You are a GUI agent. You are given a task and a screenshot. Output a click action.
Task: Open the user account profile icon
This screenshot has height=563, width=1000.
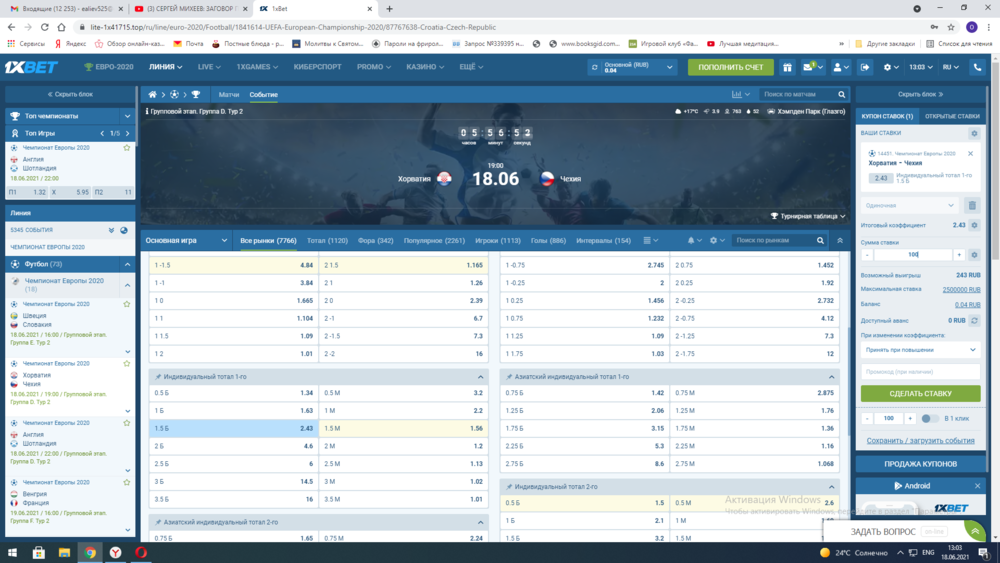click(x=838, y=67)
